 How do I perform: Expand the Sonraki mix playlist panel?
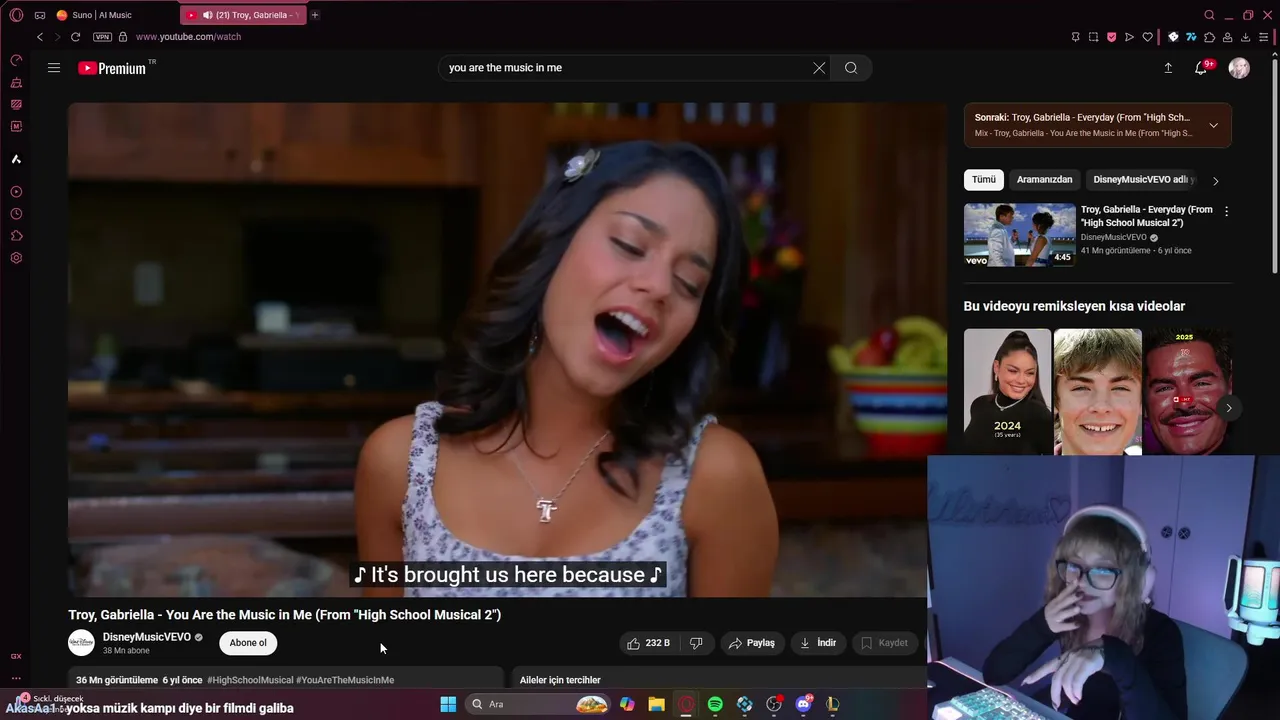[x=1213, y=126]
